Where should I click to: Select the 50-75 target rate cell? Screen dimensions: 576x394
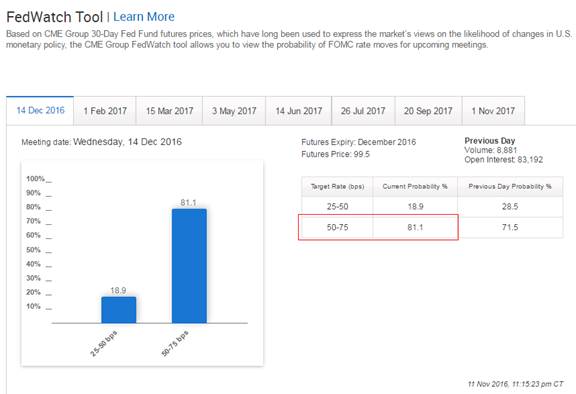pyautogui.click(x=337, y=227)
